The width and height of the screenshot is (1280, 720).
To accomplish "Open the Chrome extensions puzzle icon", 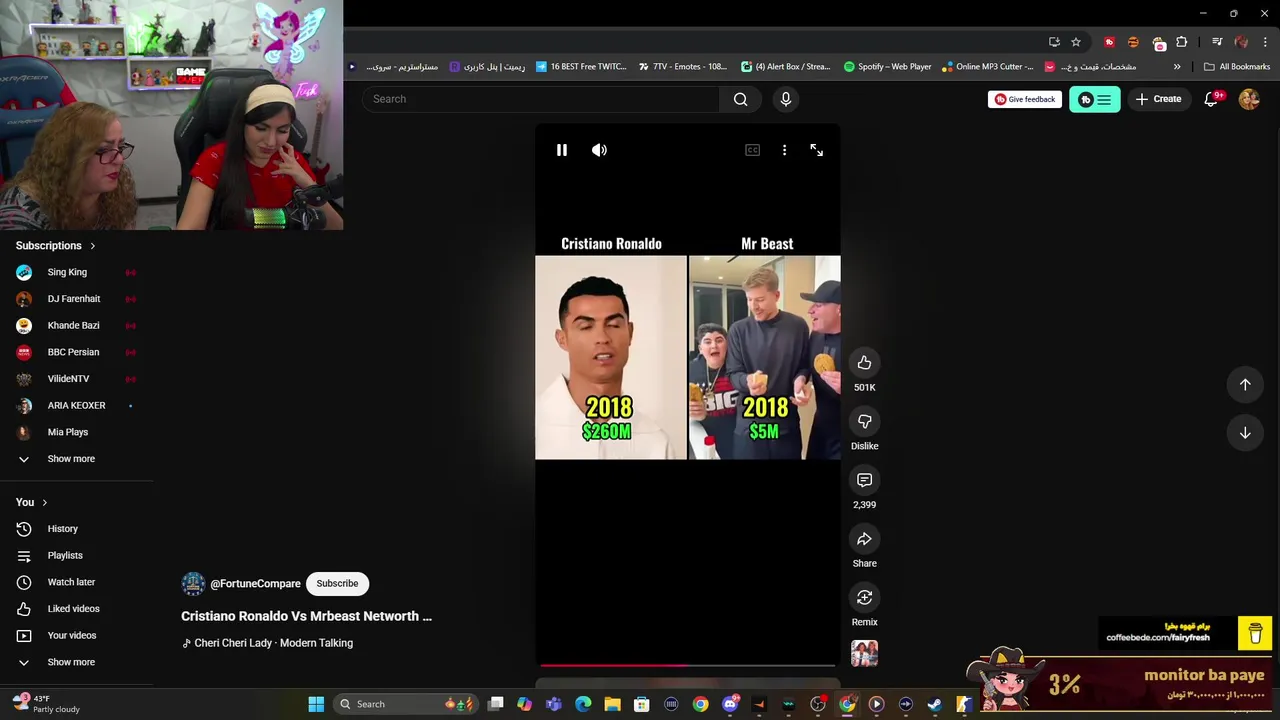I will point(1182,42).
